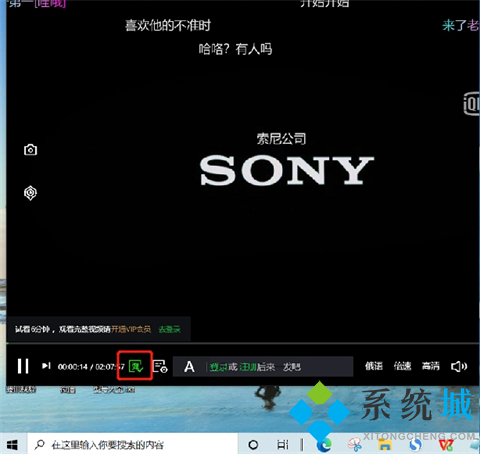Click the video progress bar
The width and height of the screenshot is (480, 454).
click(x=243, y=343)
